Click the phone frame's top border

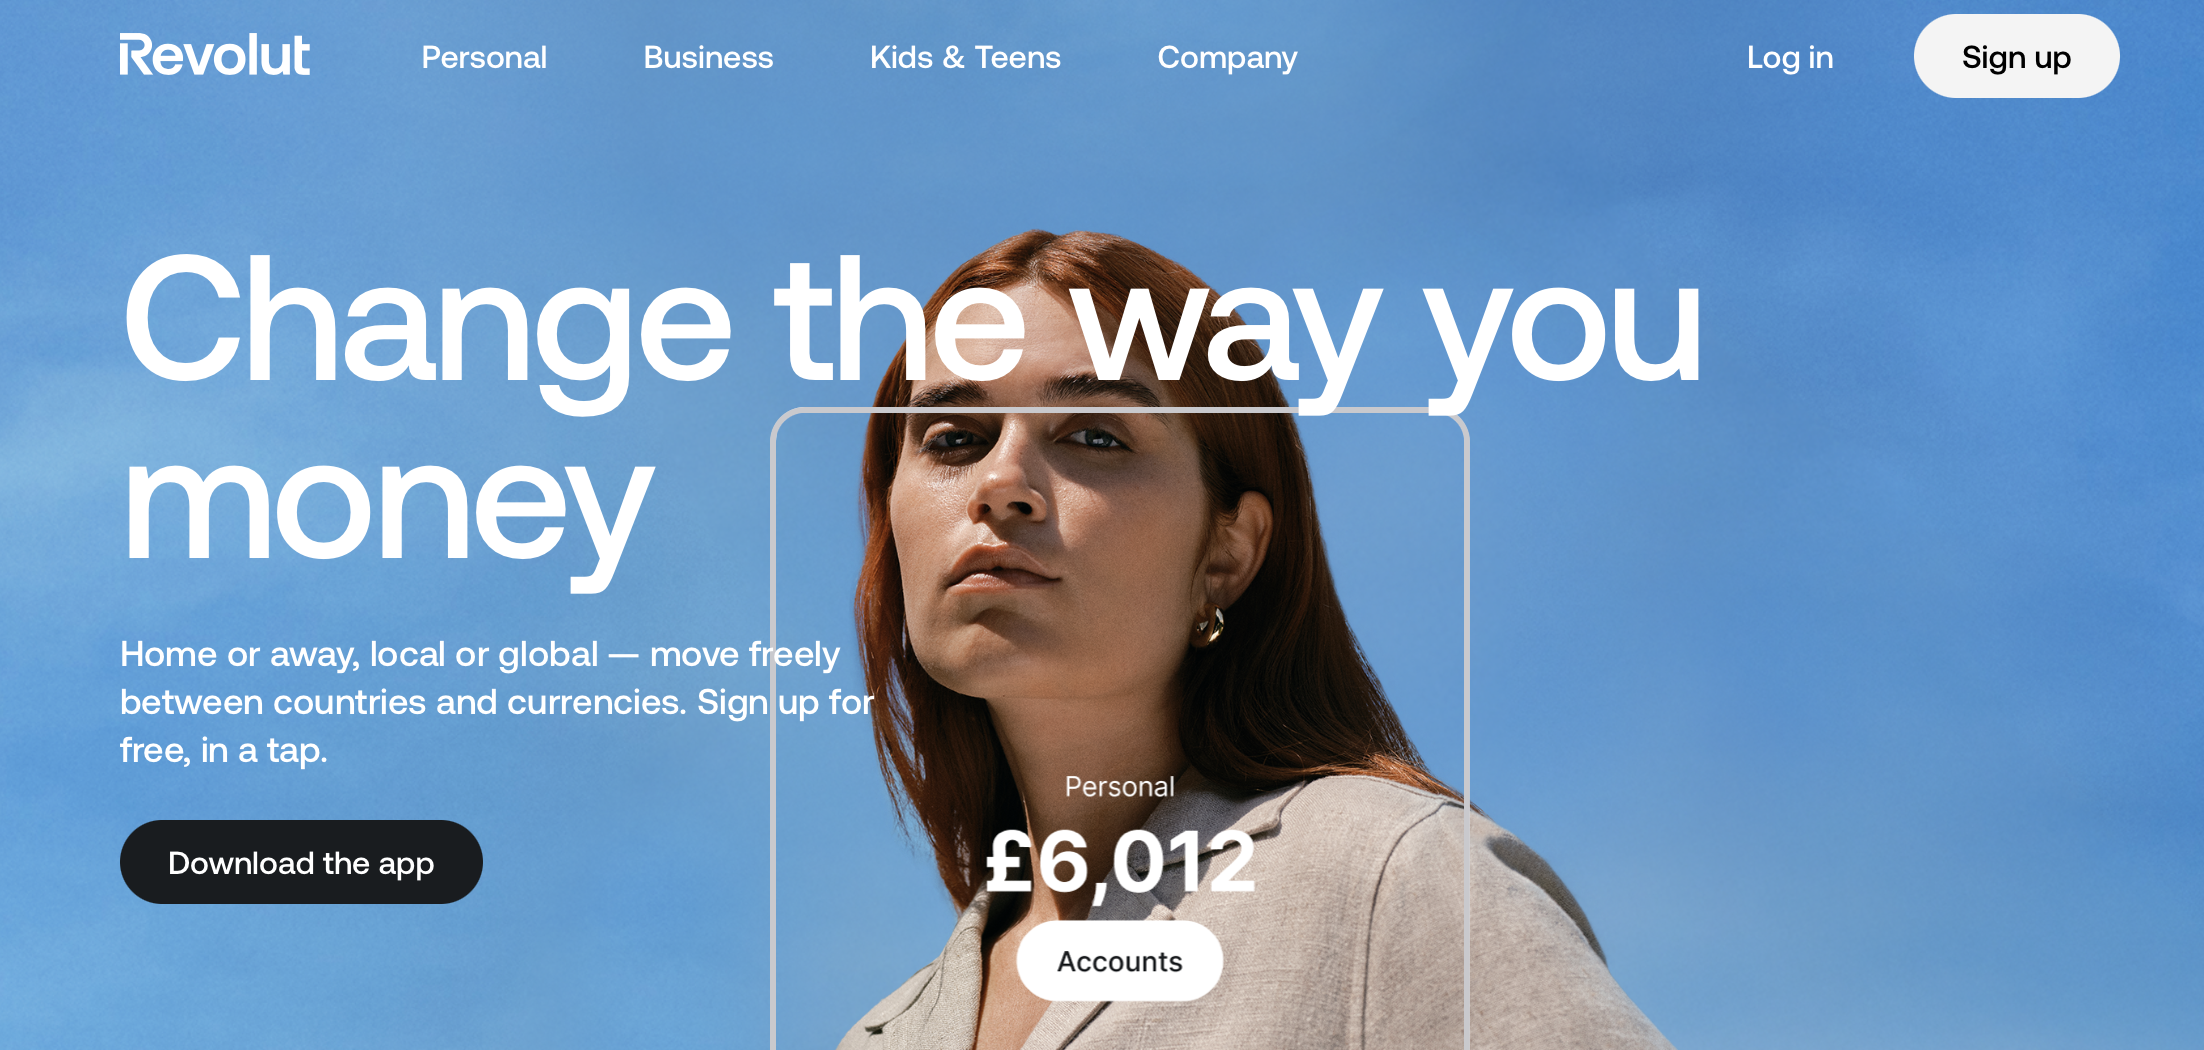[1120, 410]
